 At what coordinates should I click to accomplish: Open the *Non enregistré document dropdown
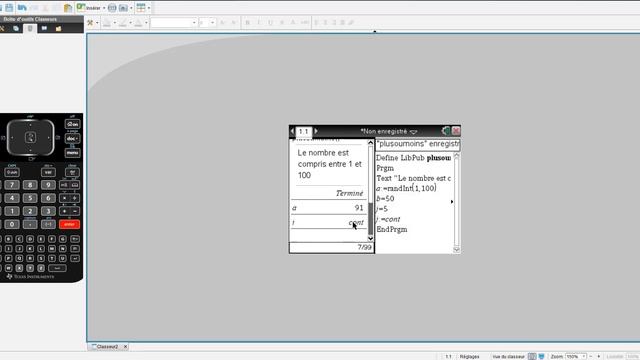click(413, 132)
